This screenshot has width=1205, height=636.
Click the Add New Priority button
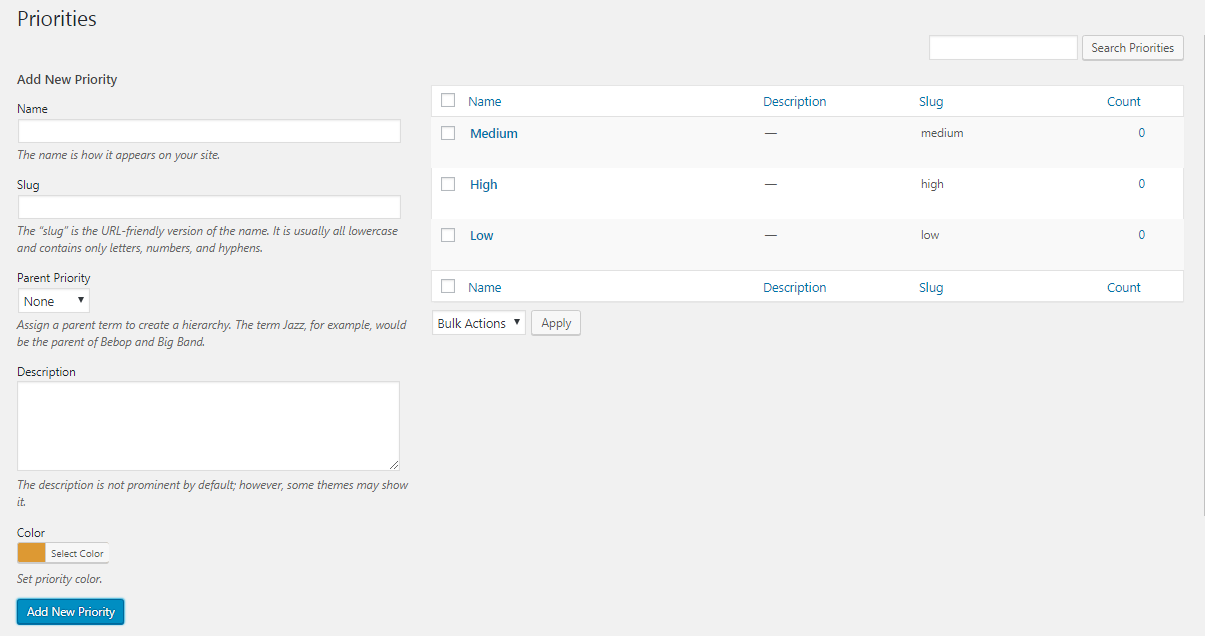tap(71, 612)
